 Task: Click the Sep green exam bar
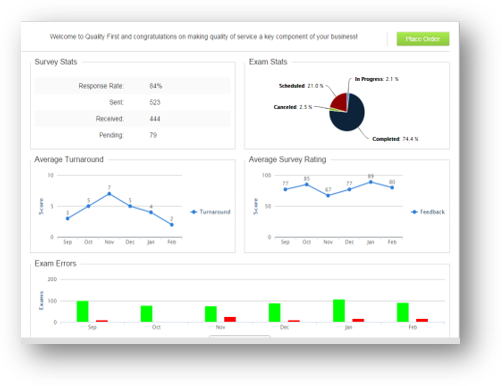click(x=83, y=311)
